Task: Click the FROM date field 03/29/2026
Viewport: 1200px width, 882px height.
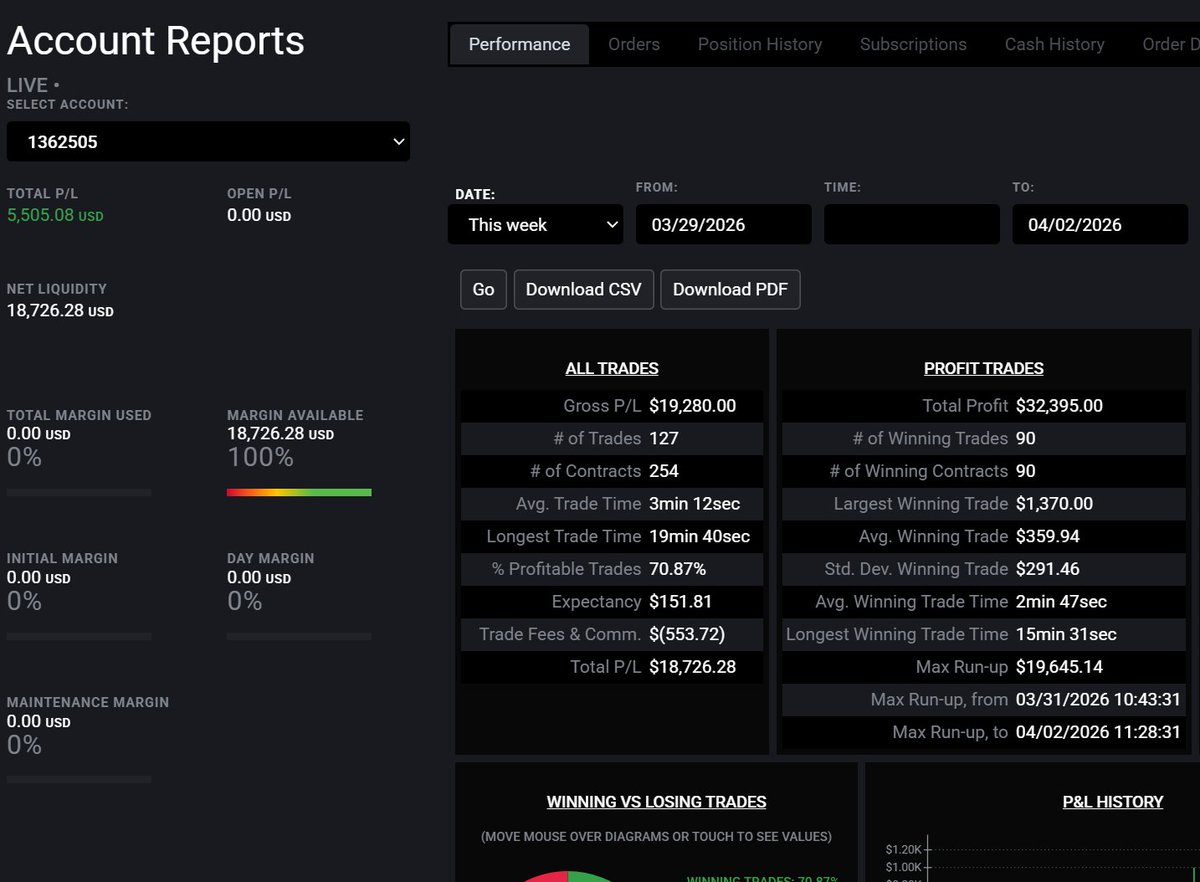Action: (x=723, y=225)
